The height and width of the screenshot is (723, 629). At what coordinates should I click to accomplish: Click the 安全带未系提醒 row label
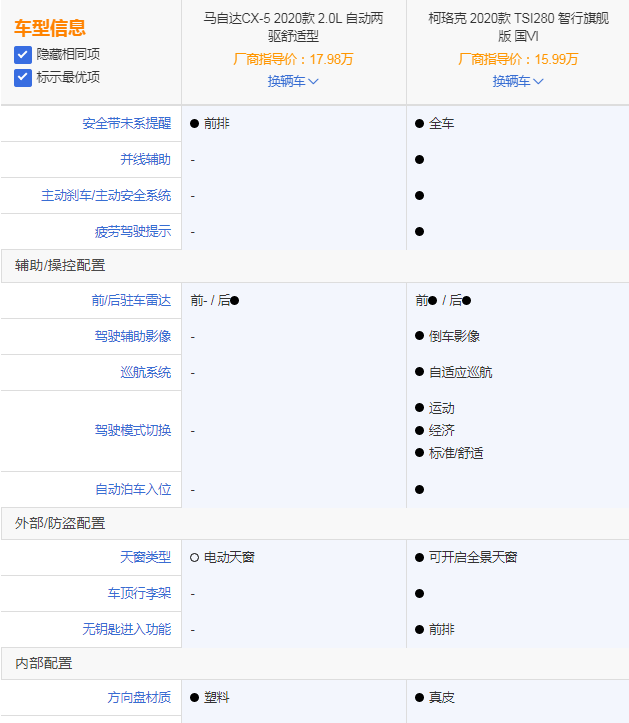pyautogui.click(x=126, y=124)
